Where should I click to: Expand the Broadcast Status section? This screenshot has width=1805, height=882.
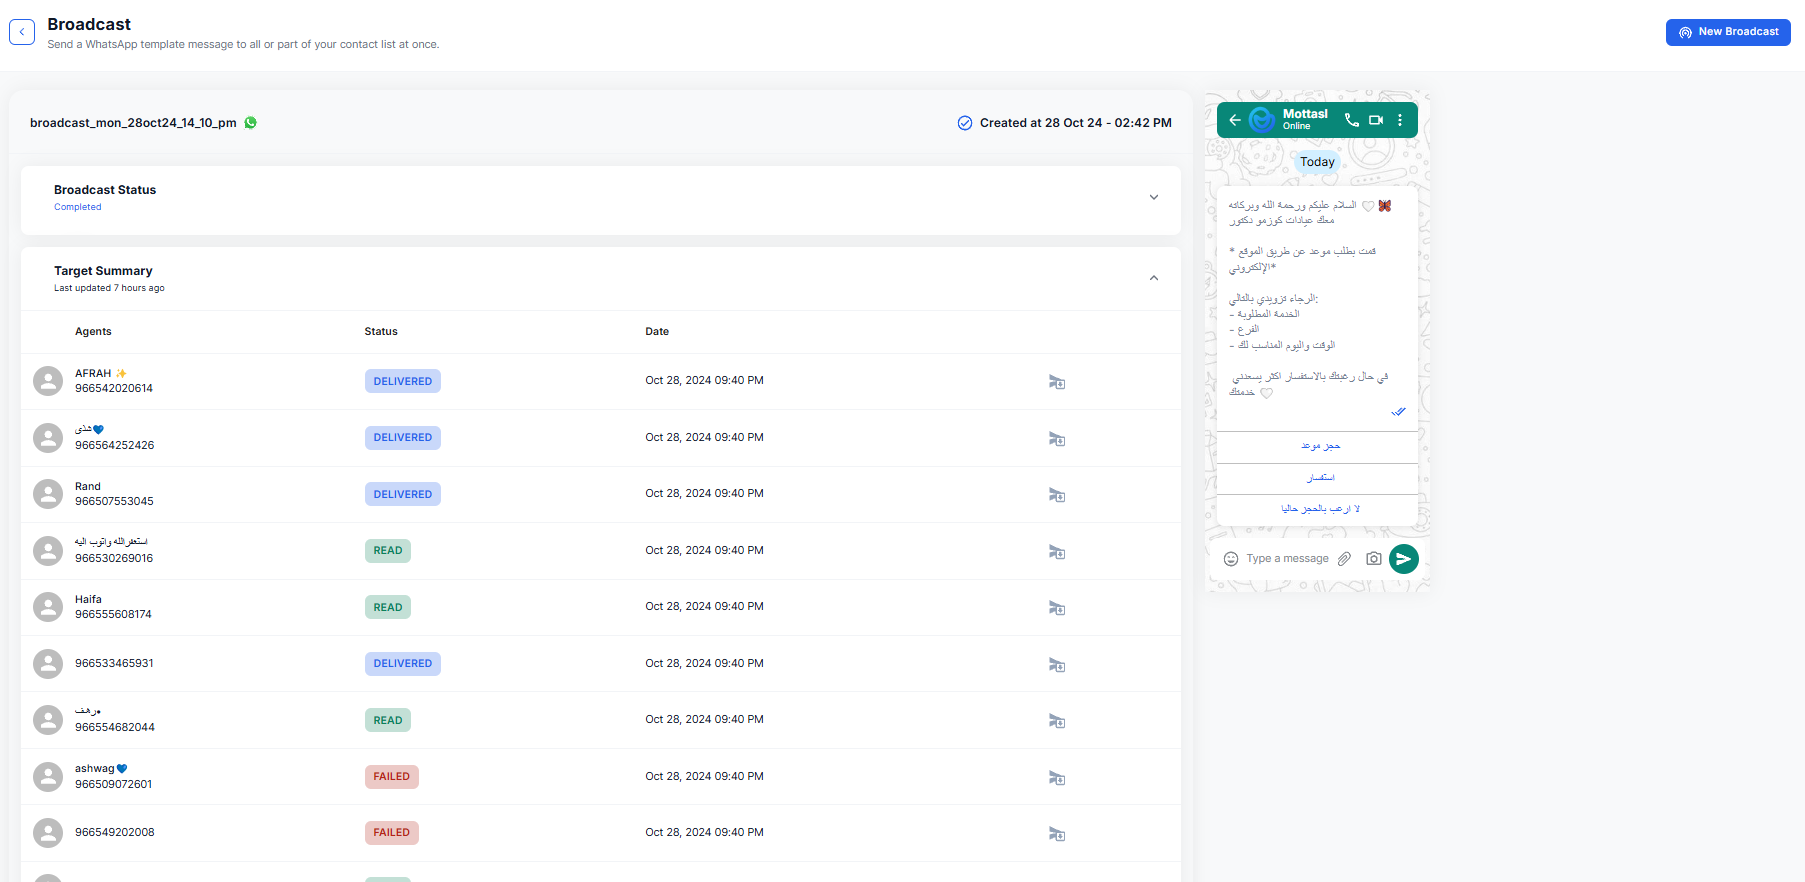(1153, 197)
